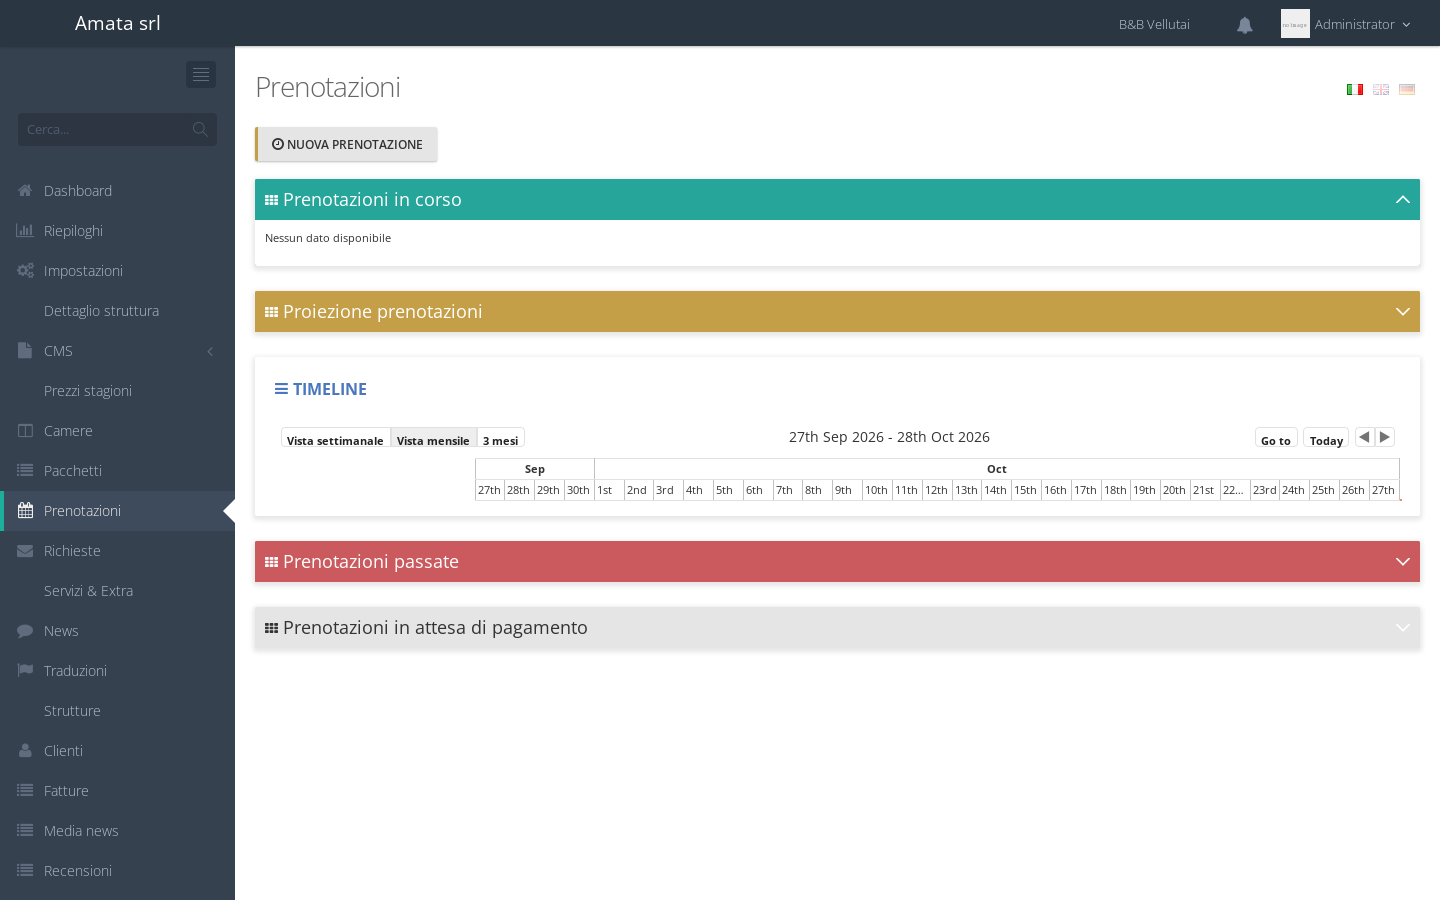
Task: Go to next timeline period arrow
Action: click(1385, 437)
